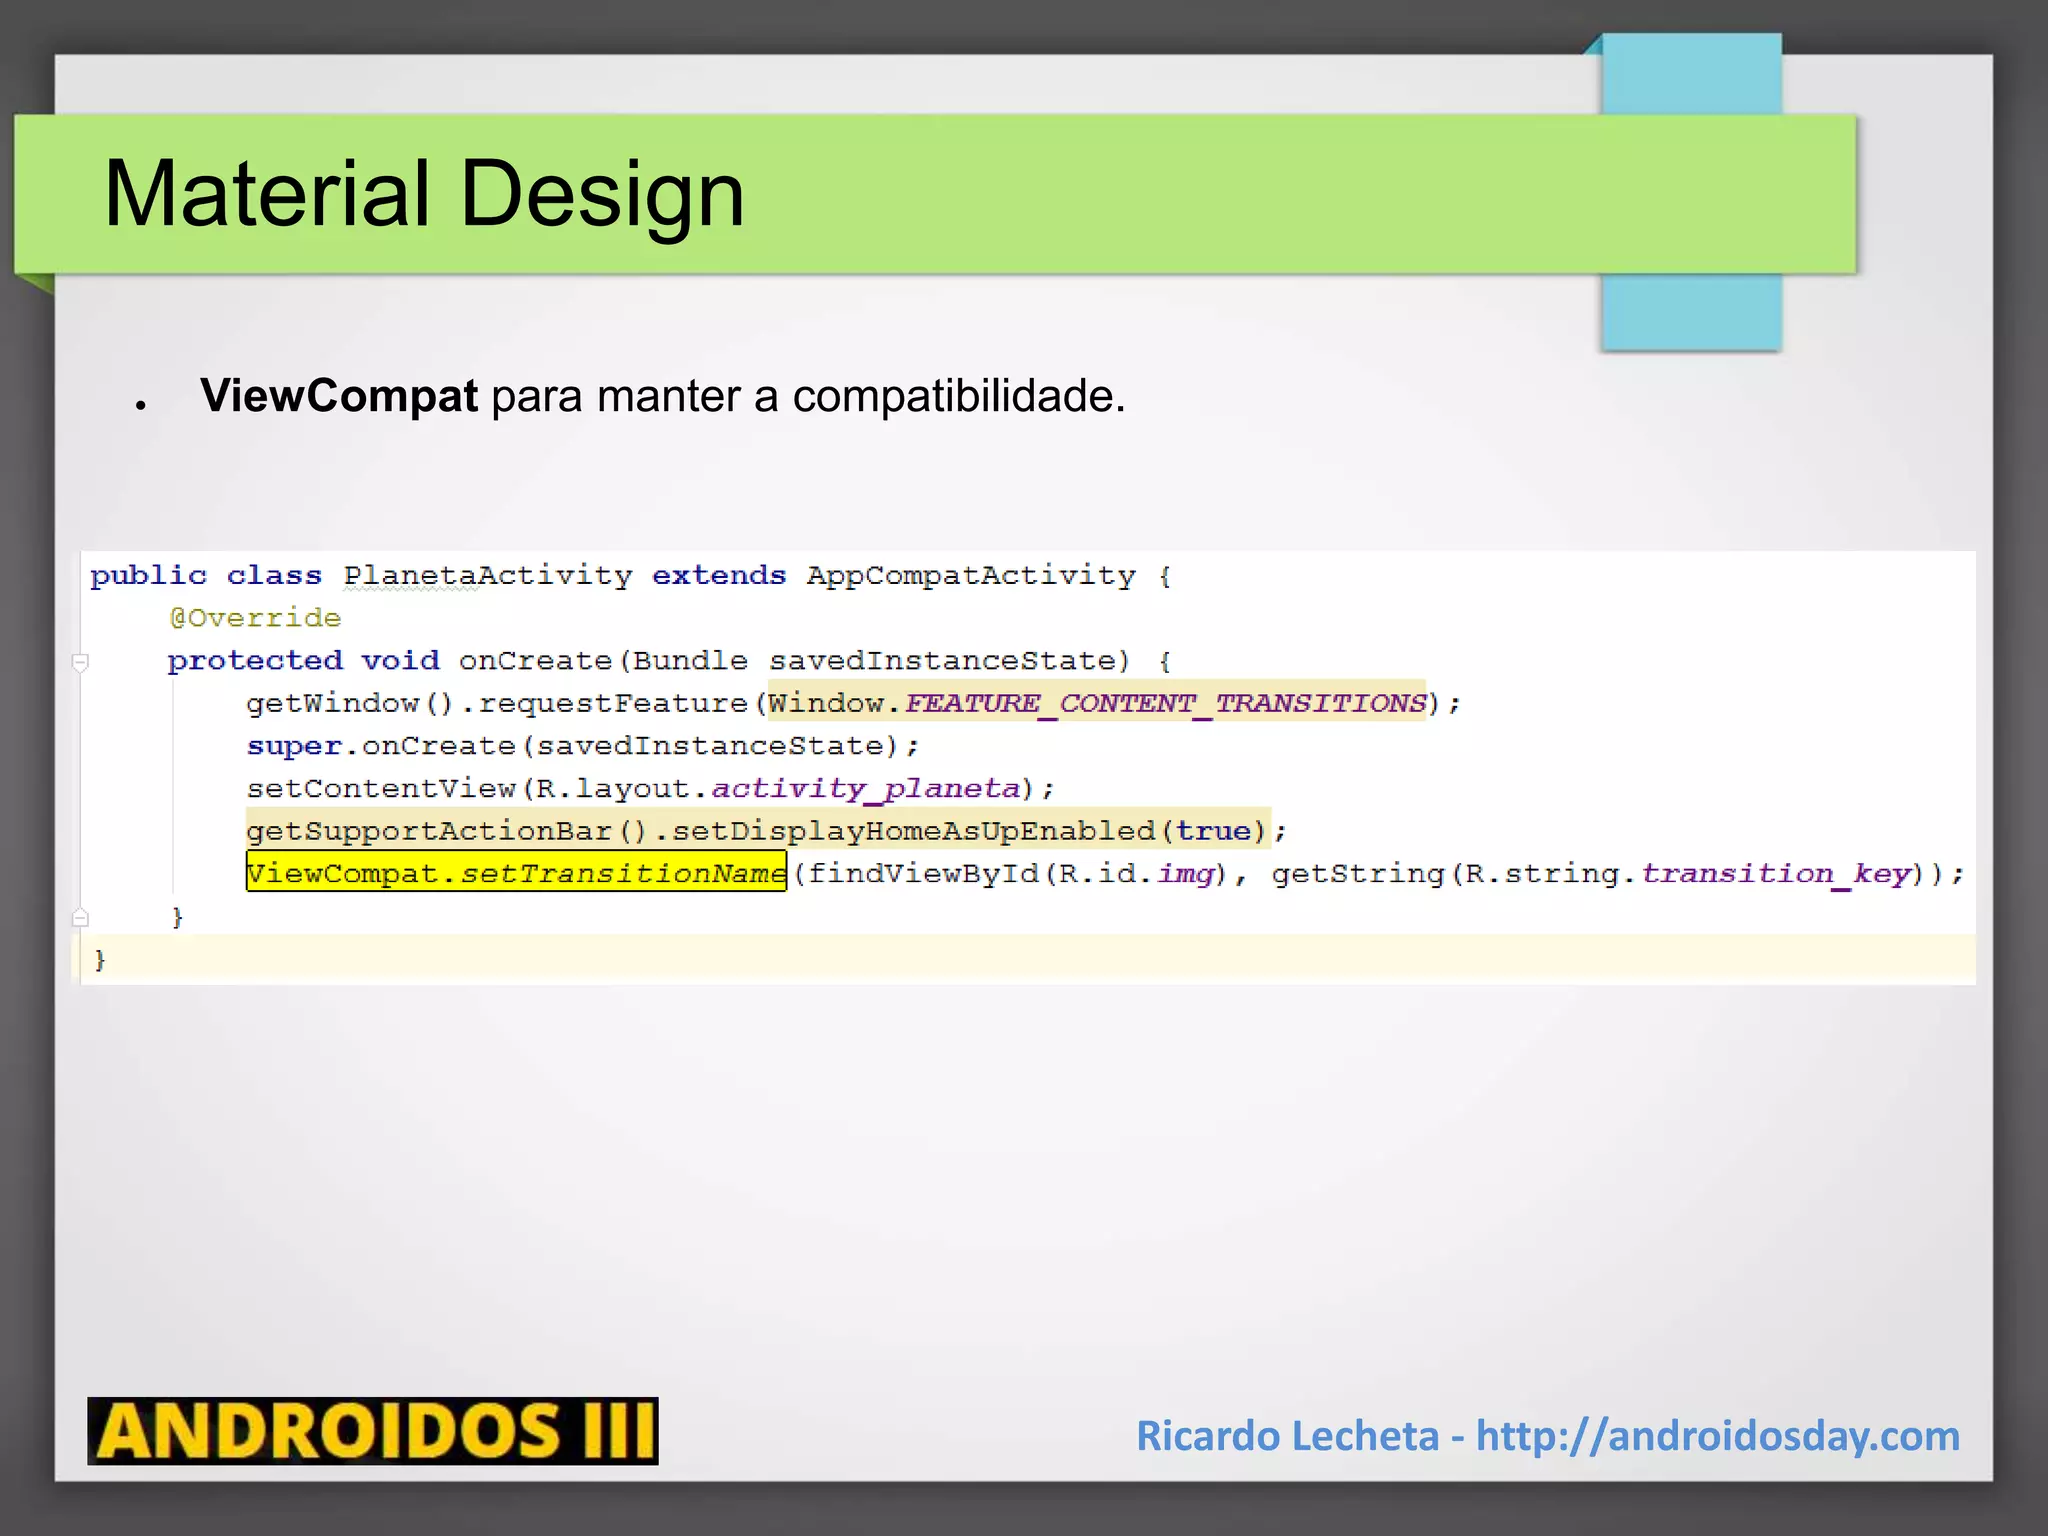2048x1536 pixels.
Task: Click the ANDROIDOS III logo
Action: point(373,1431)
